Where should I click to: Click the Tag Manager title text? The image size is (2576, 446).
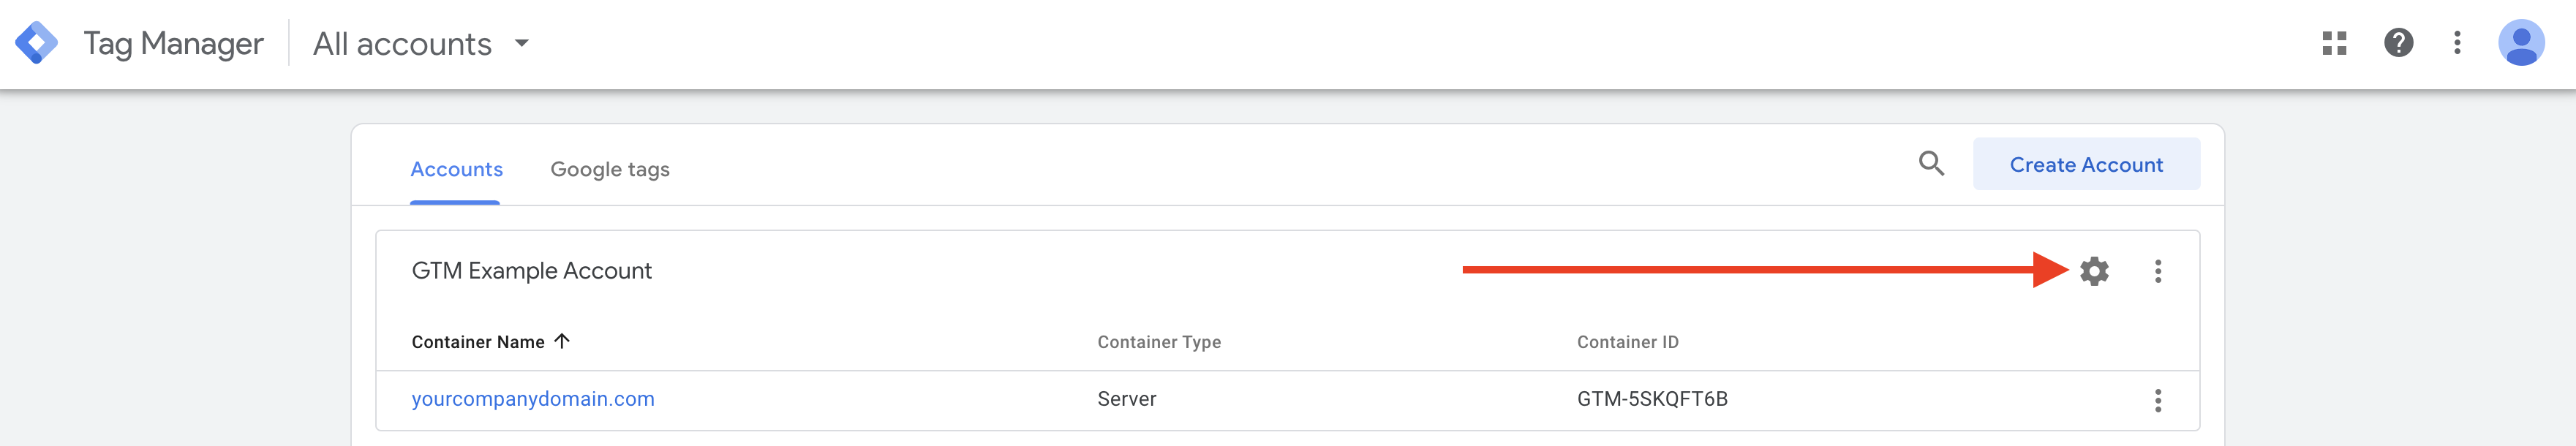pos(173,44)
